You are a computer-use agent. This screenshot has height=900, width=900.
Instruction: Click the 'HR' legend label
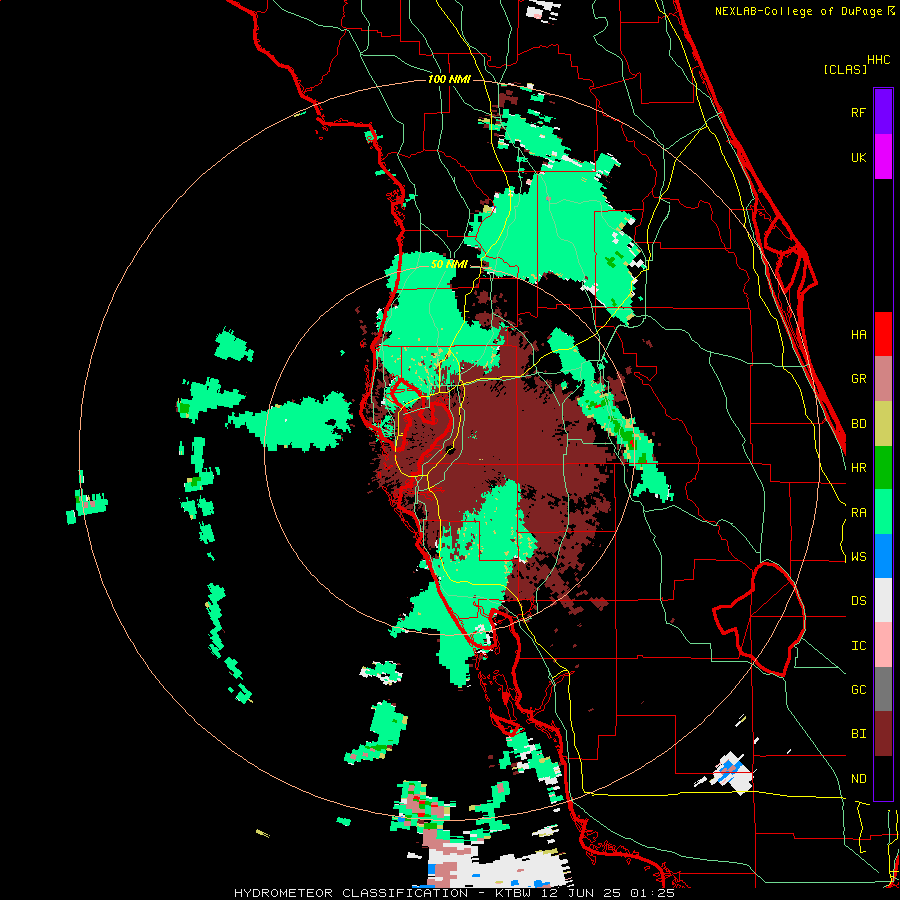point(858,468)
